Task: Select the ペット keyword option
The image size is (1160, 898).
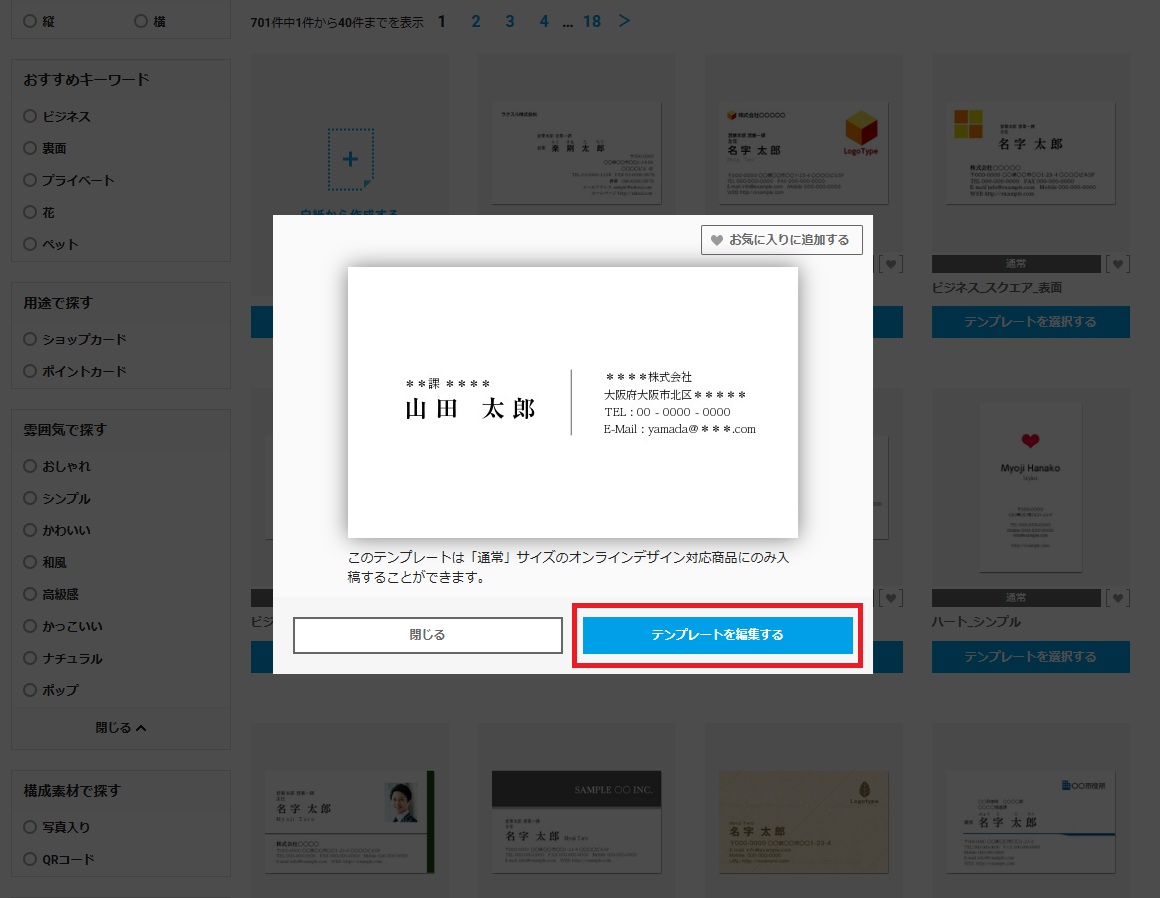Action: [x=30, y=244]
